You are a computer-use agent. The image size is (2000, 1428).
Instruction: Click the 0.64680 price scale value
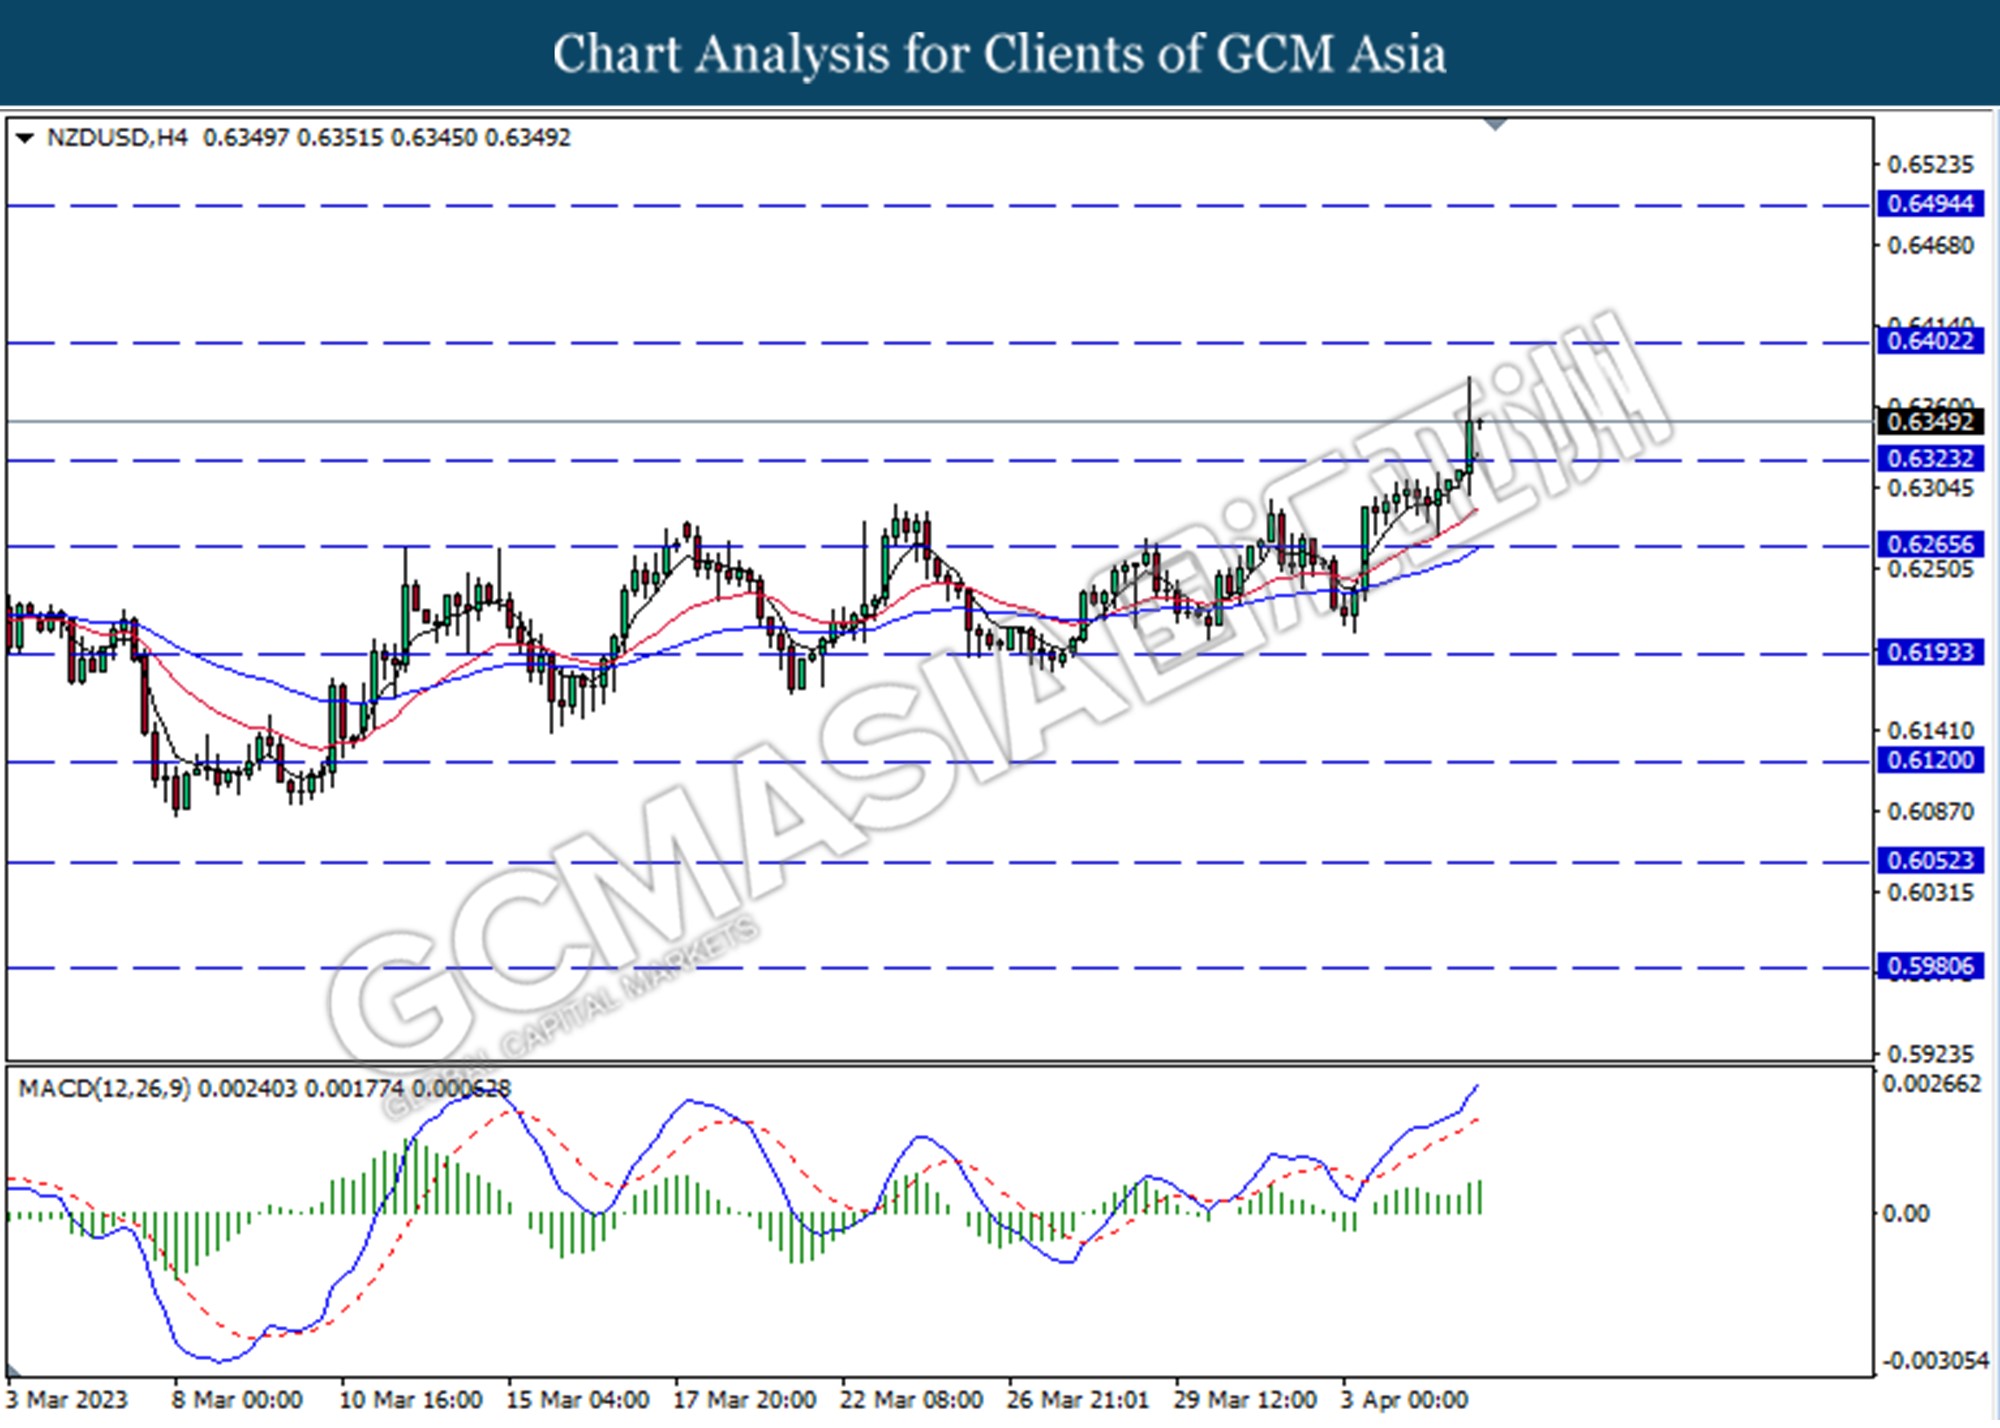point(1930,245)
